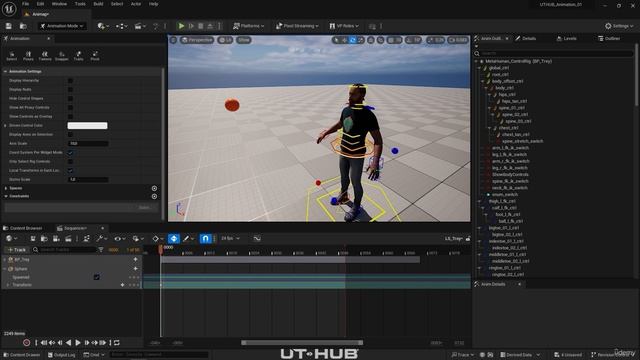Image resolution: width=640 pixels, height=360 pixels.
Task: Expand the Transform track
Action: coord(8,285)
